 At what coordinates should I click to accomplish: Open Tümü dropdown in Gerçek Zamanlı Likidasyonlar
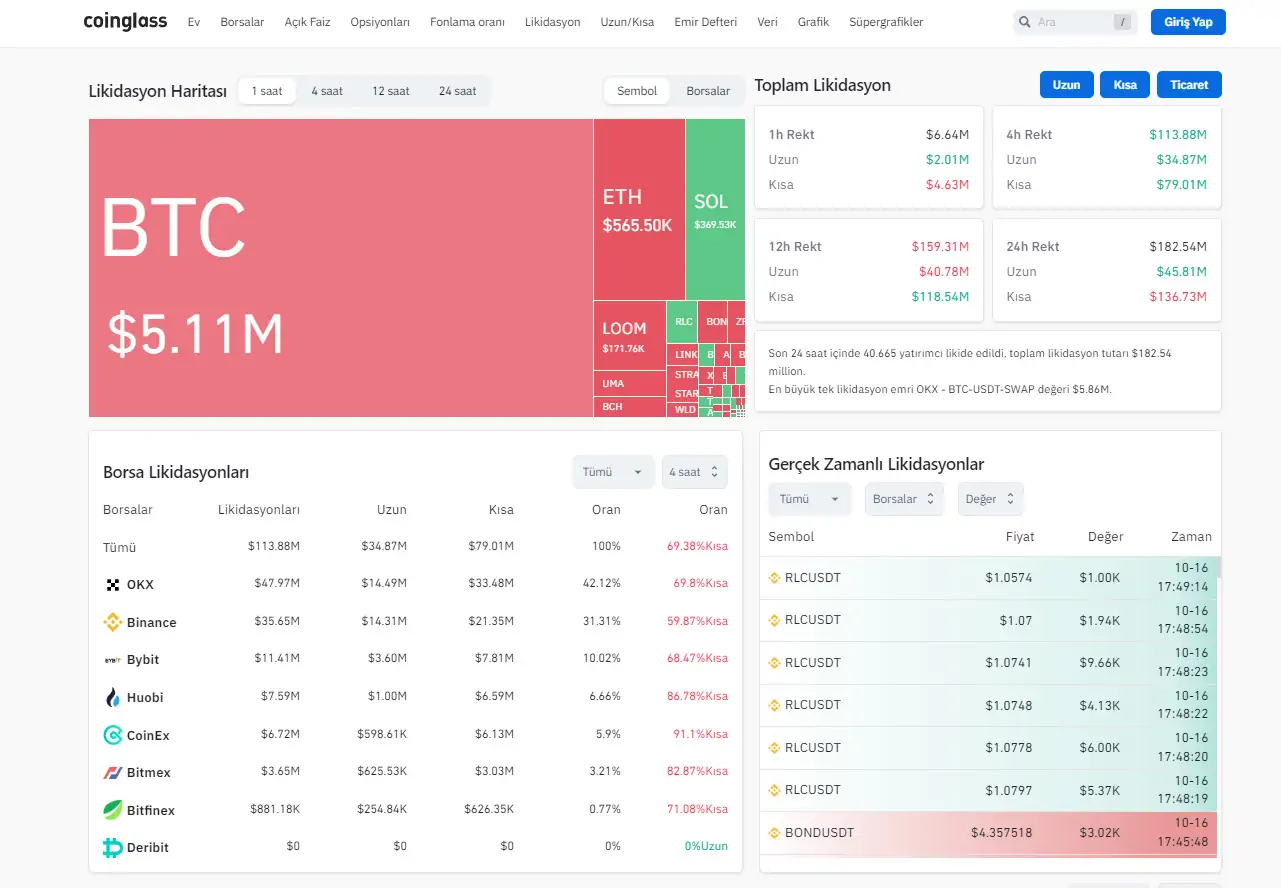tap(810, 499)
